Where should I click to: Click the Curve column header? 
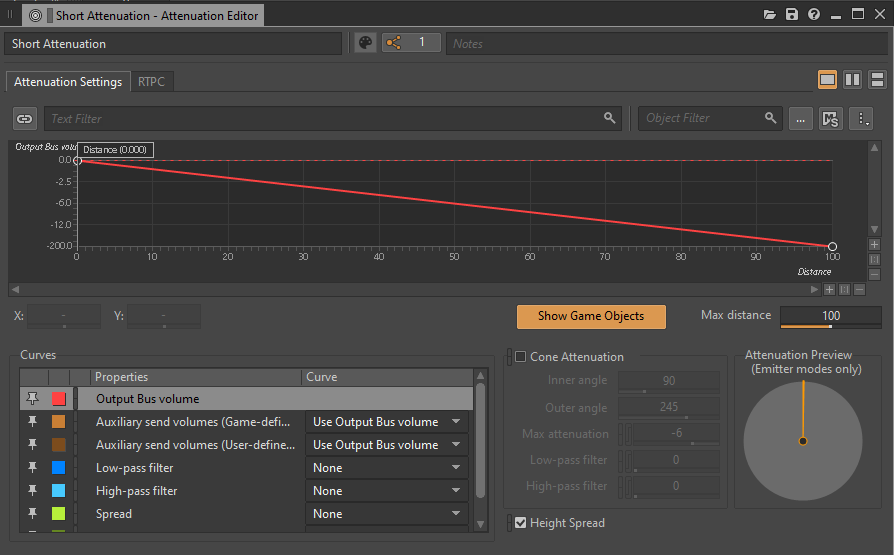click(x=387, y=376)
